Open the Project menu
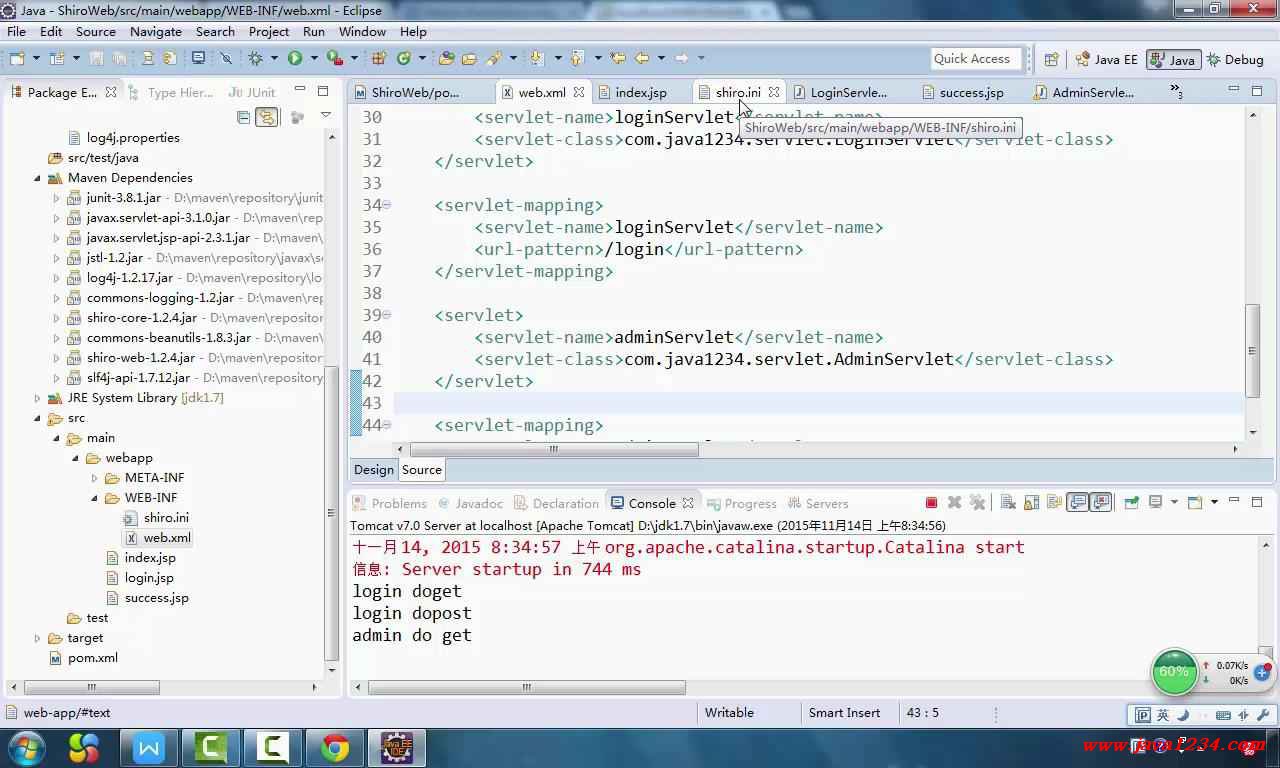 click(269, 31)
